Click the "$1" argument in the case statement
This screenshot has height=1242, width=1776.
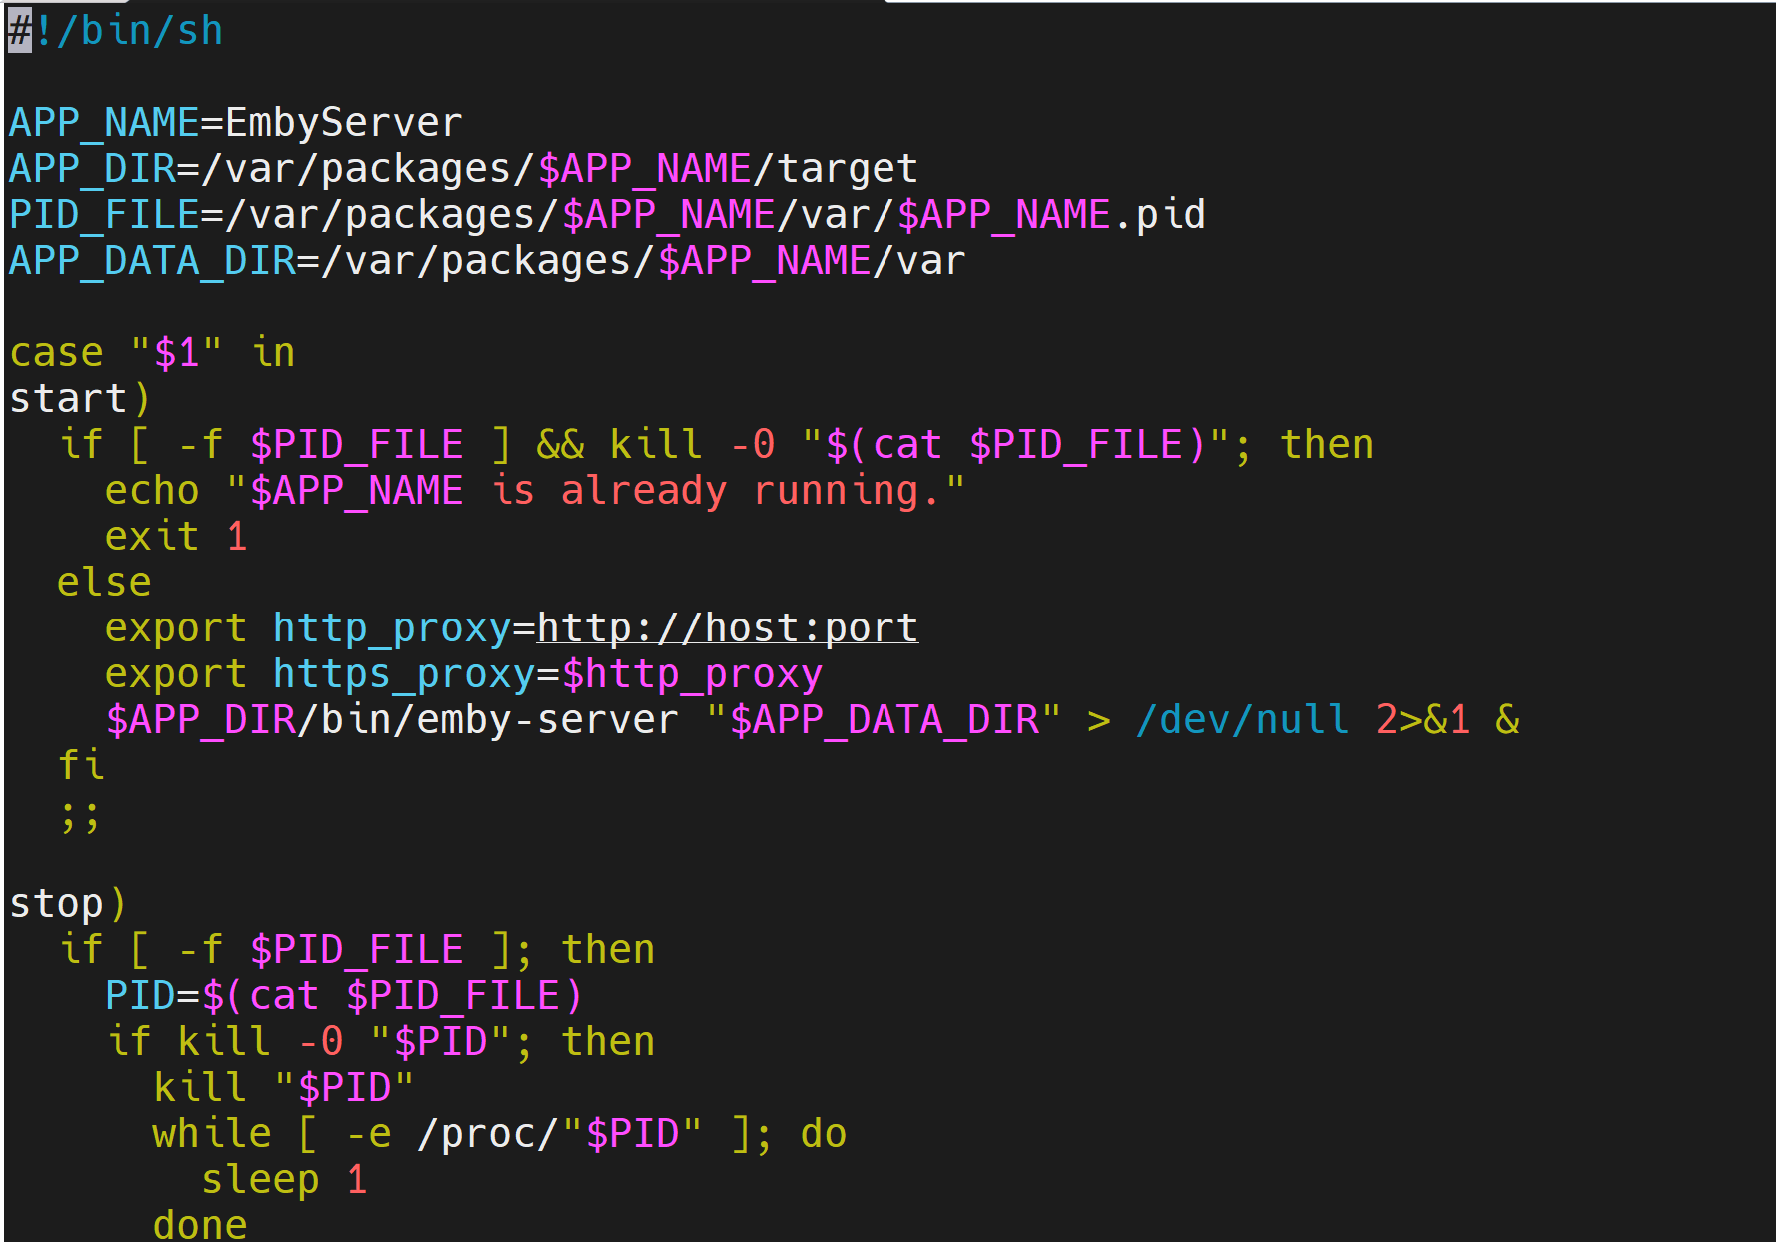pyautogui.click(x=176, y=353)
